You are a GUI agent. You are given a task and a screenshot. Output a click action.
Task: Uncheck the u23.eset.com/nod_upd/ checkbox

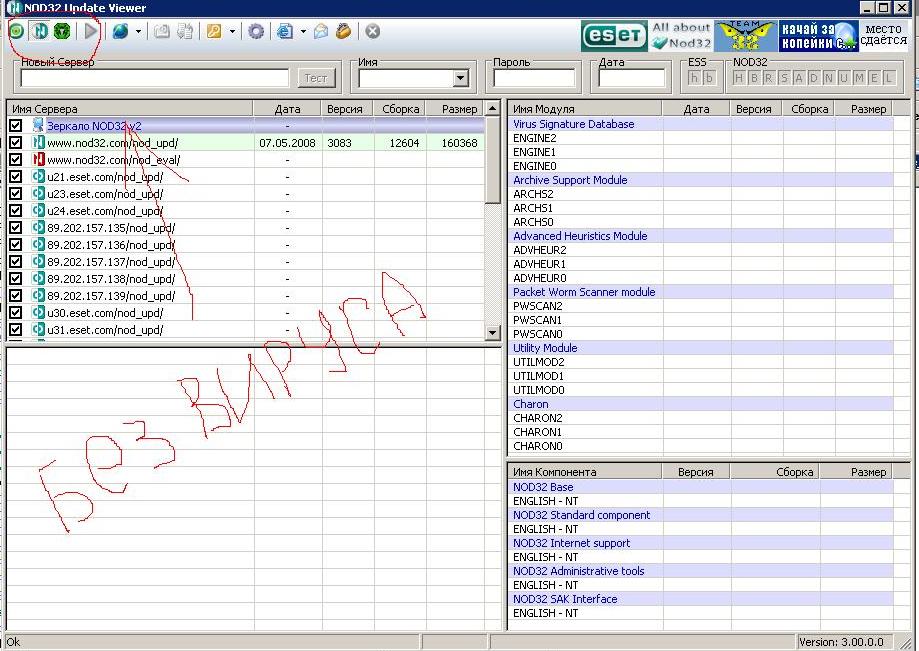point(16,193)
